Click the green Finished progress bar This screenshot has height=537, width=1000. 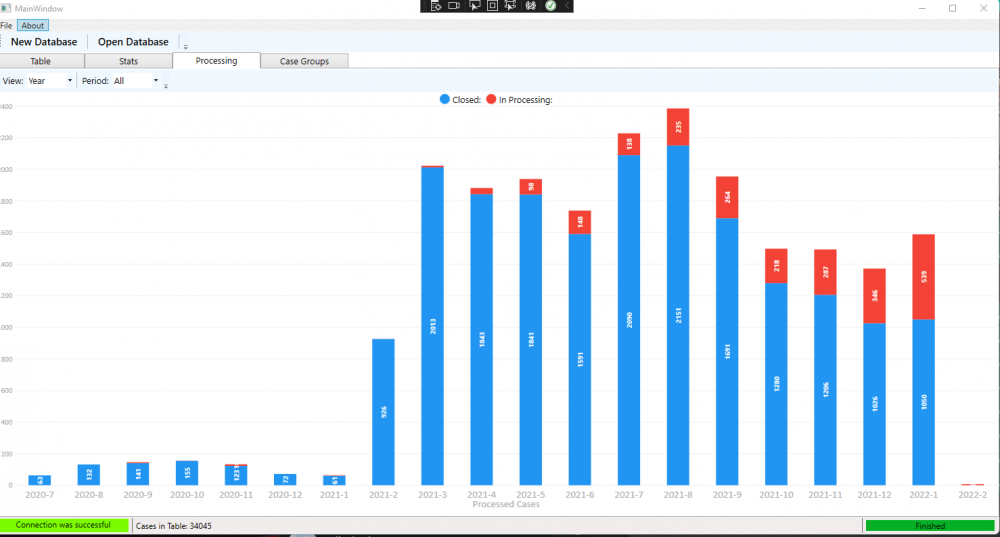point(929,526)
